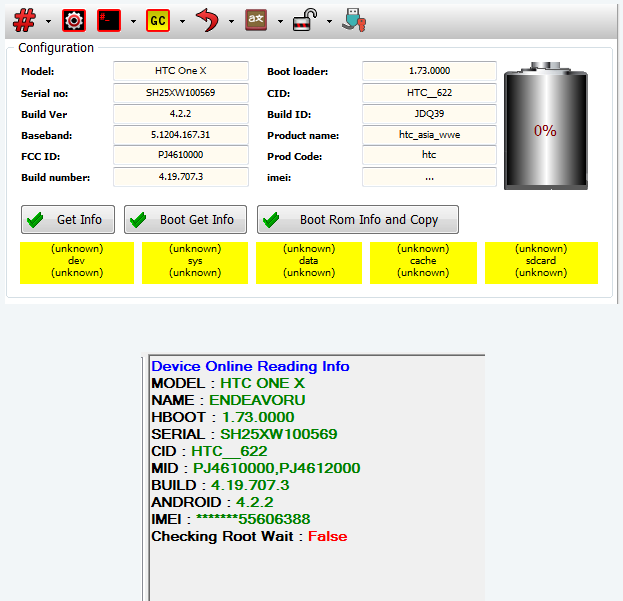Click the yellow sdcard partition box

tap(542, 263)
